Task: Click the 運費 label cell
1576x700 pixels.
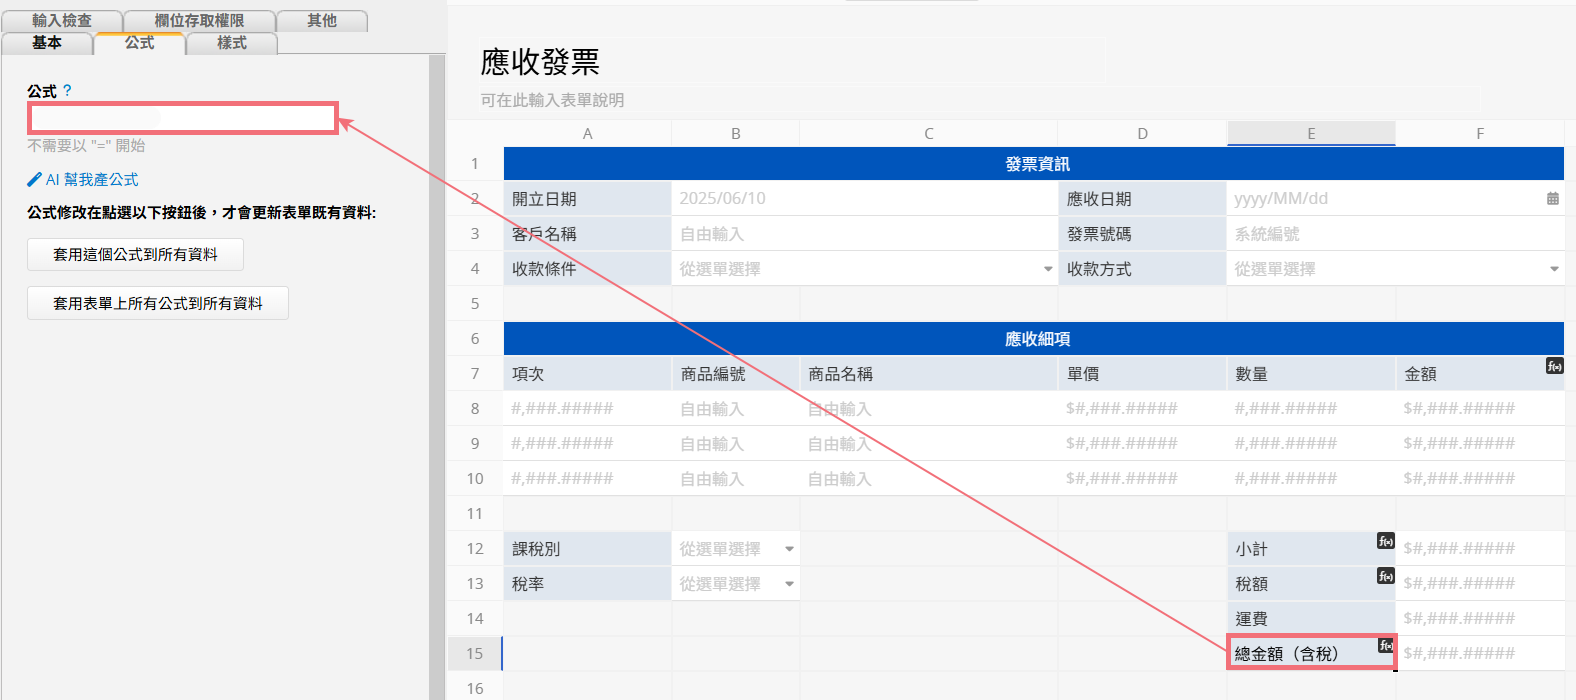Action: (x=1311, y=619)
